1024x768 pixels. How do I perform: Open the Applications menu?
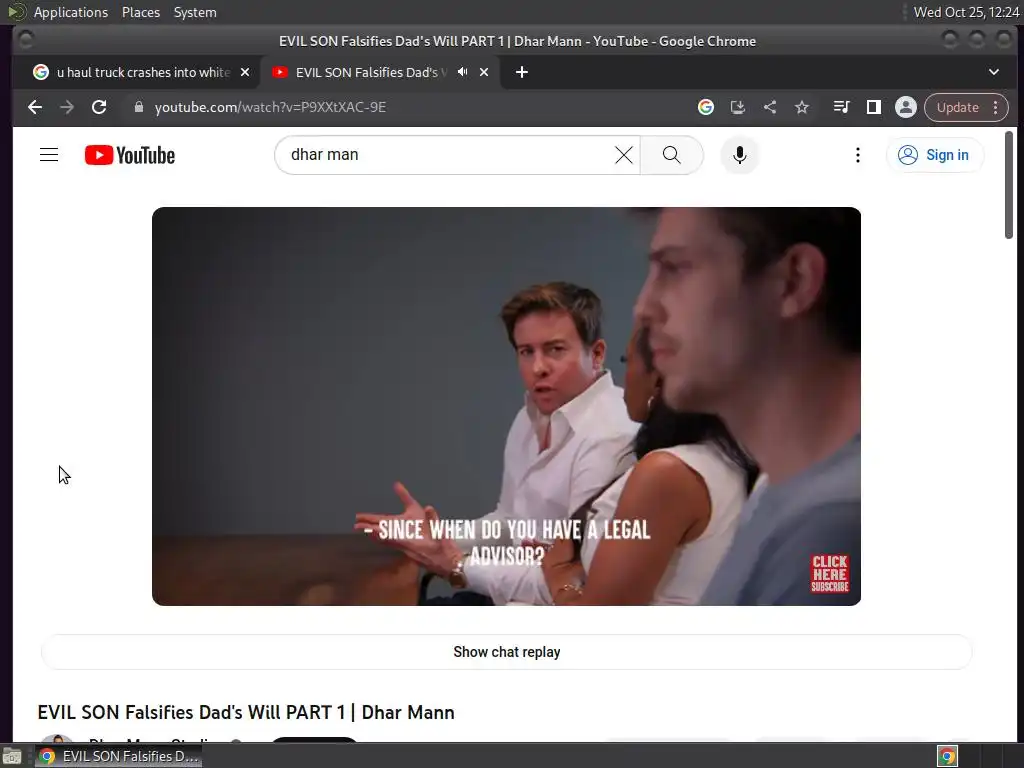click(x=71, y=12)
